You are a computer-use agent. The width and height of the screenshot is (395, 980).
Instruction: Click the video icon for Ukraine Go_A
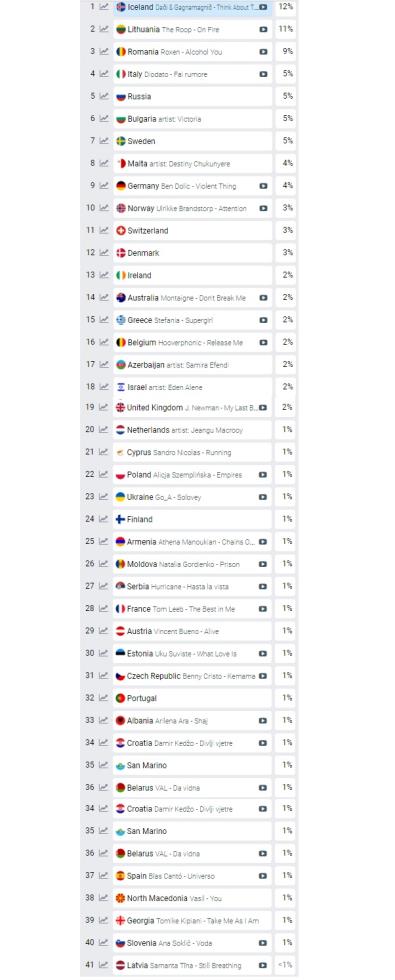[x=263, y=498]
